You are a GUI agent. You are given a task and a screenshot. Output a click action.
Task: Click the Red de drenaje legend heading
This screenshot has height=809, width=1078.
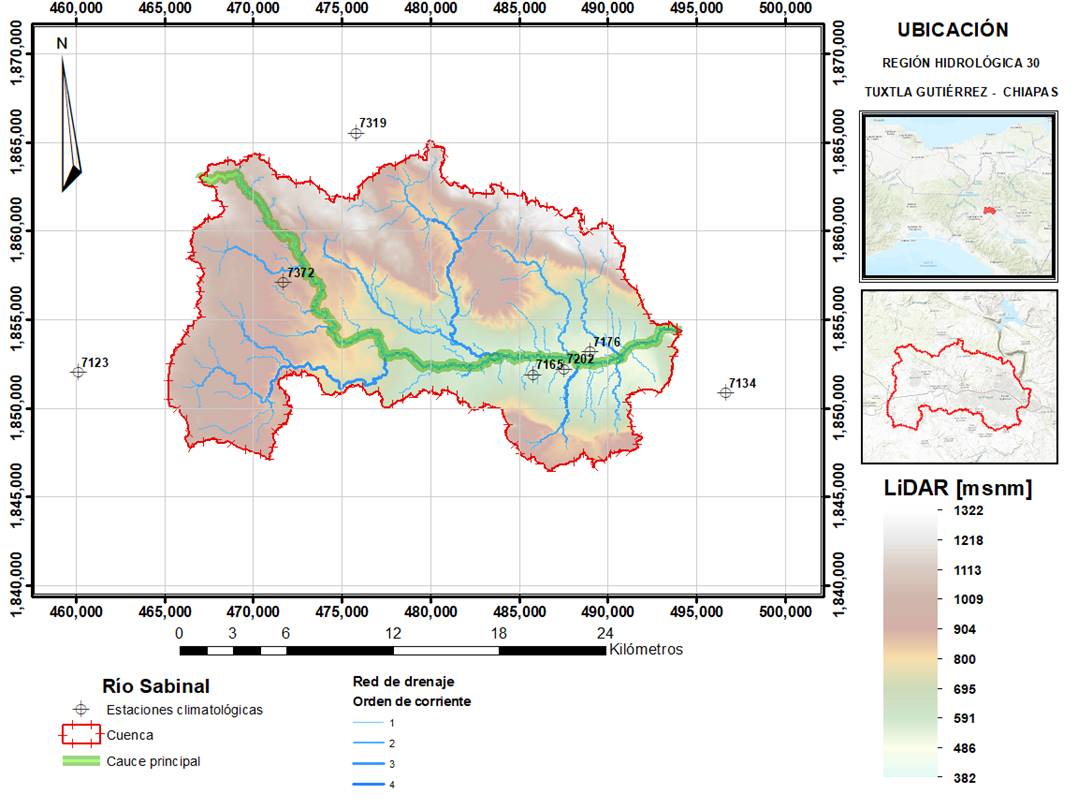[398, 682]
